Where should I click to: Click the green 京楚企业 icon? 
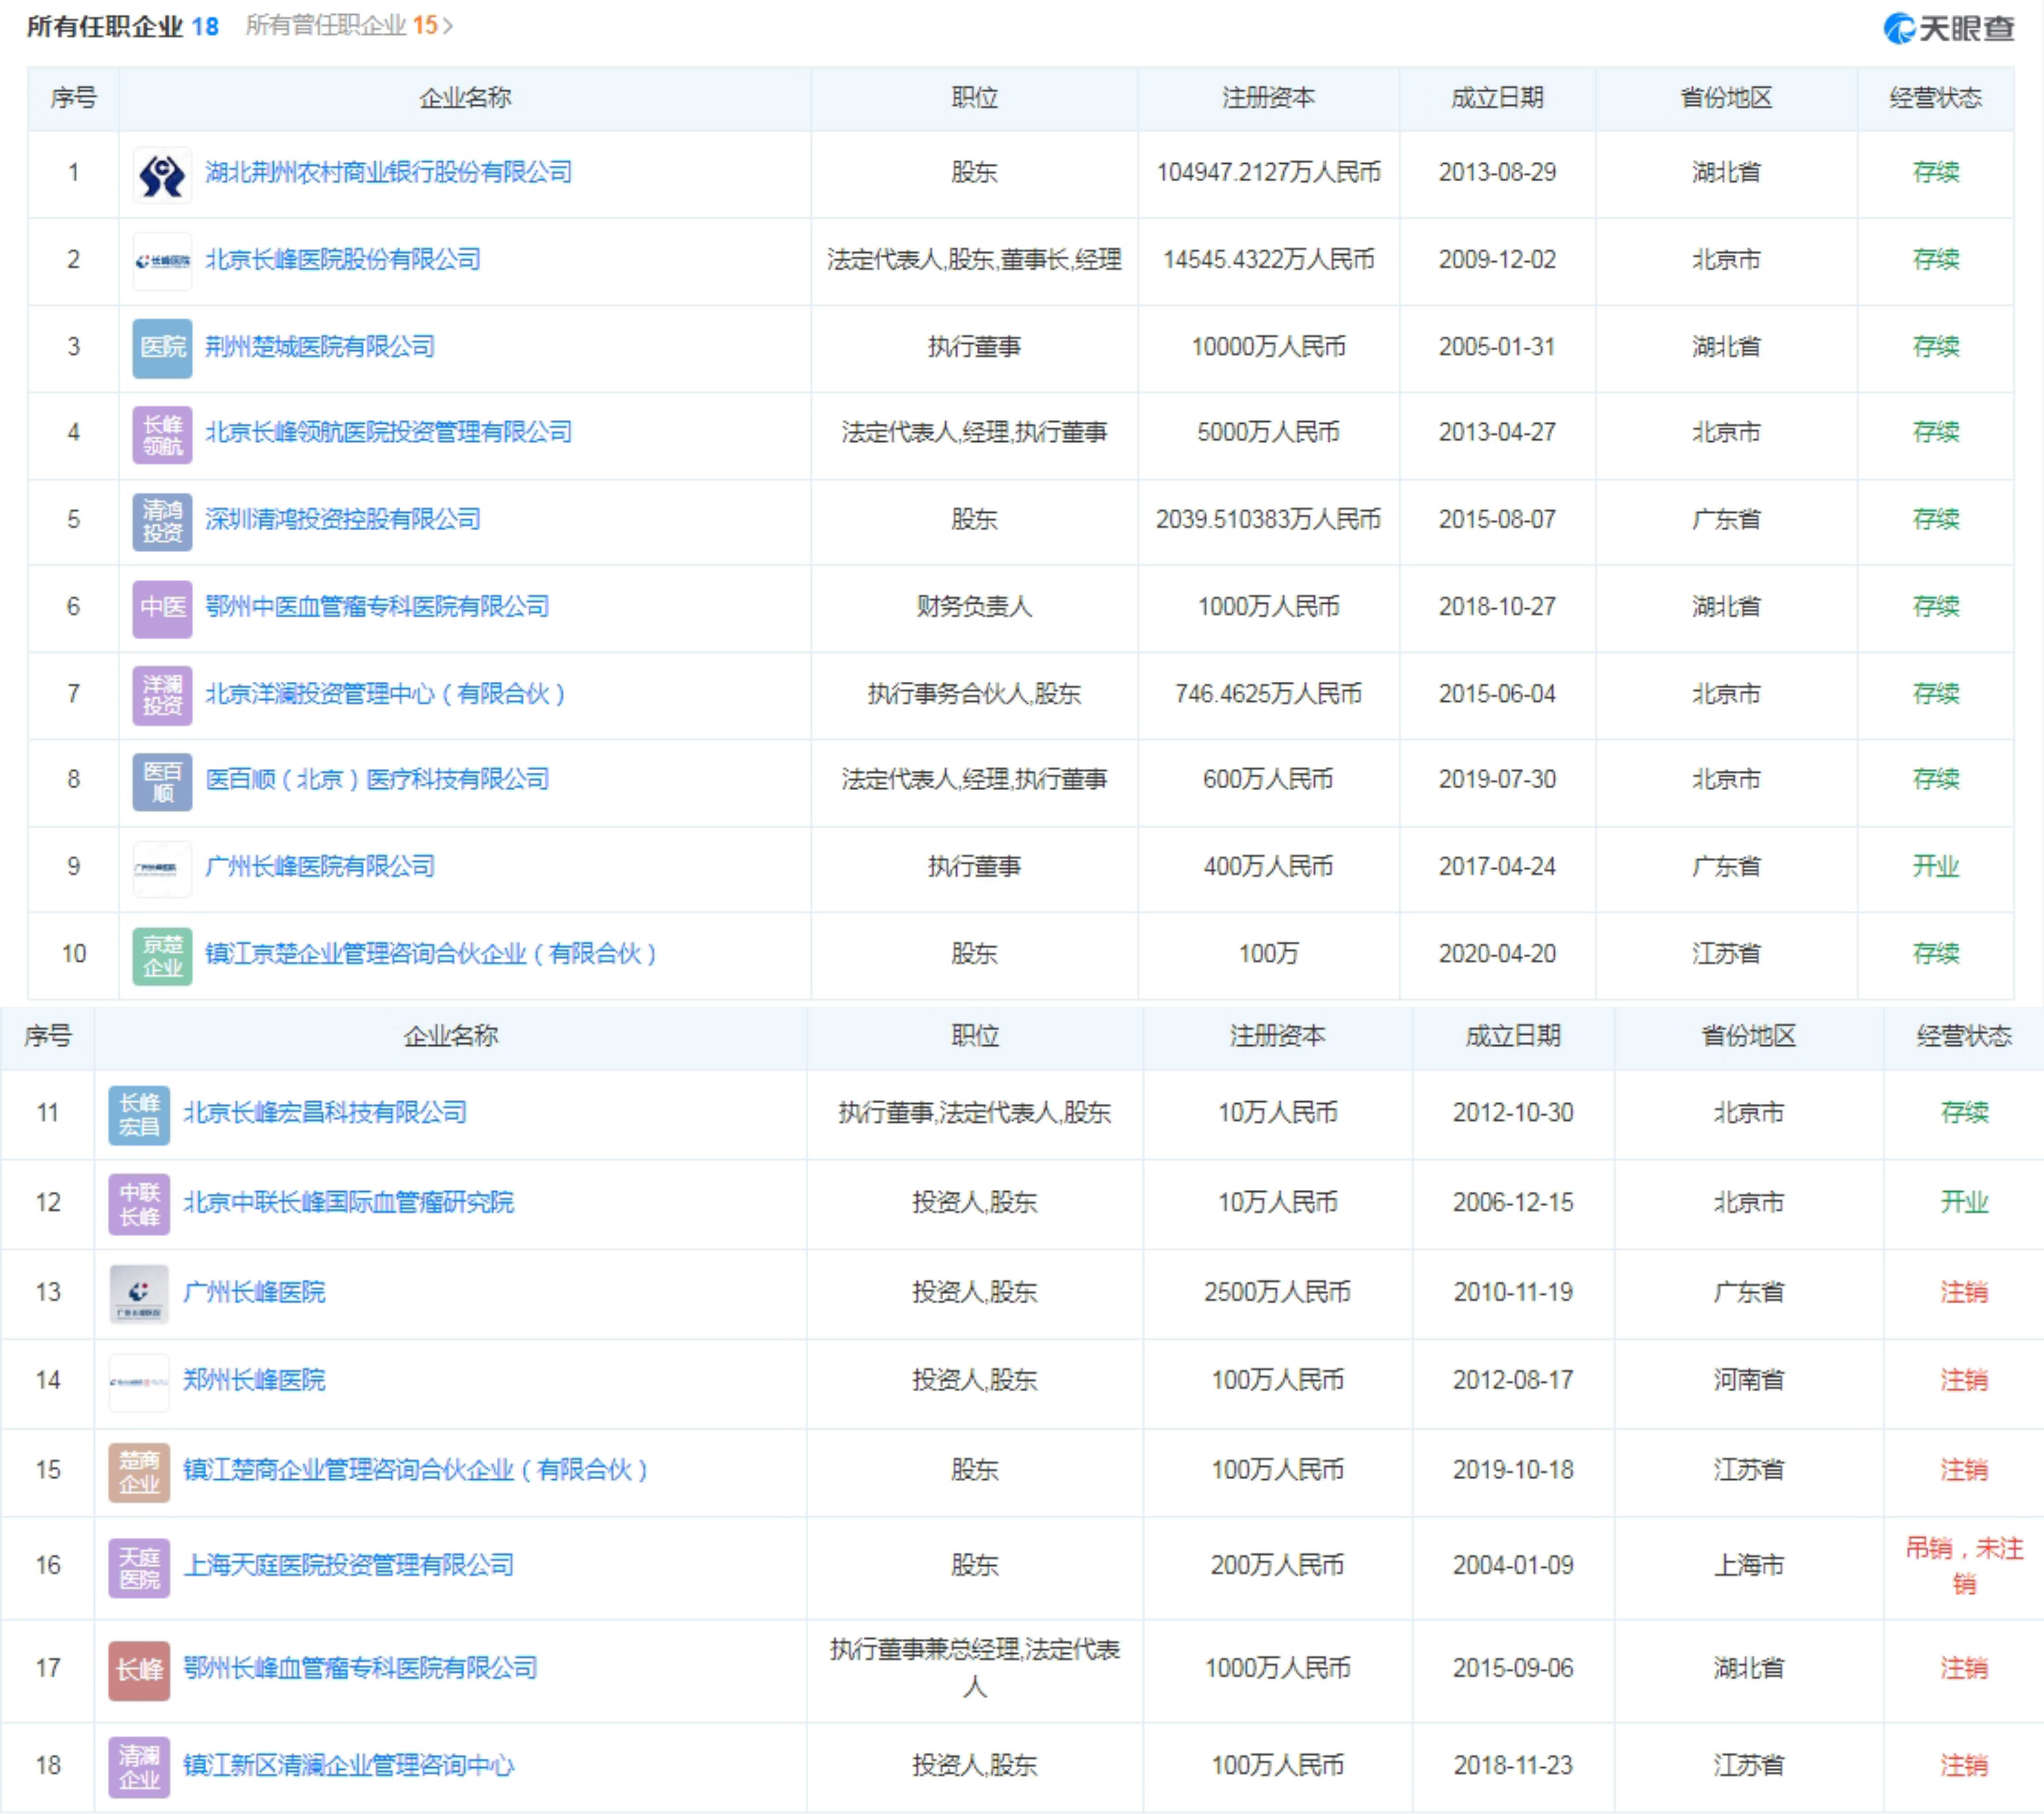point(162,955)
